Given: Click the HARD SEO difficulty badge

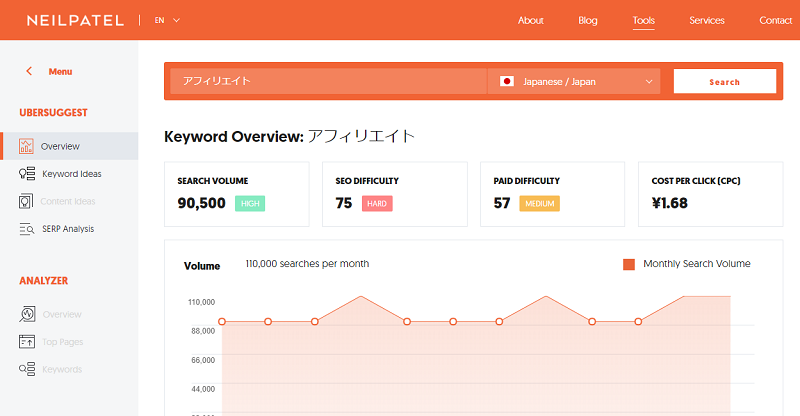Looking at the screenshot, I should (x=377, y=203).
